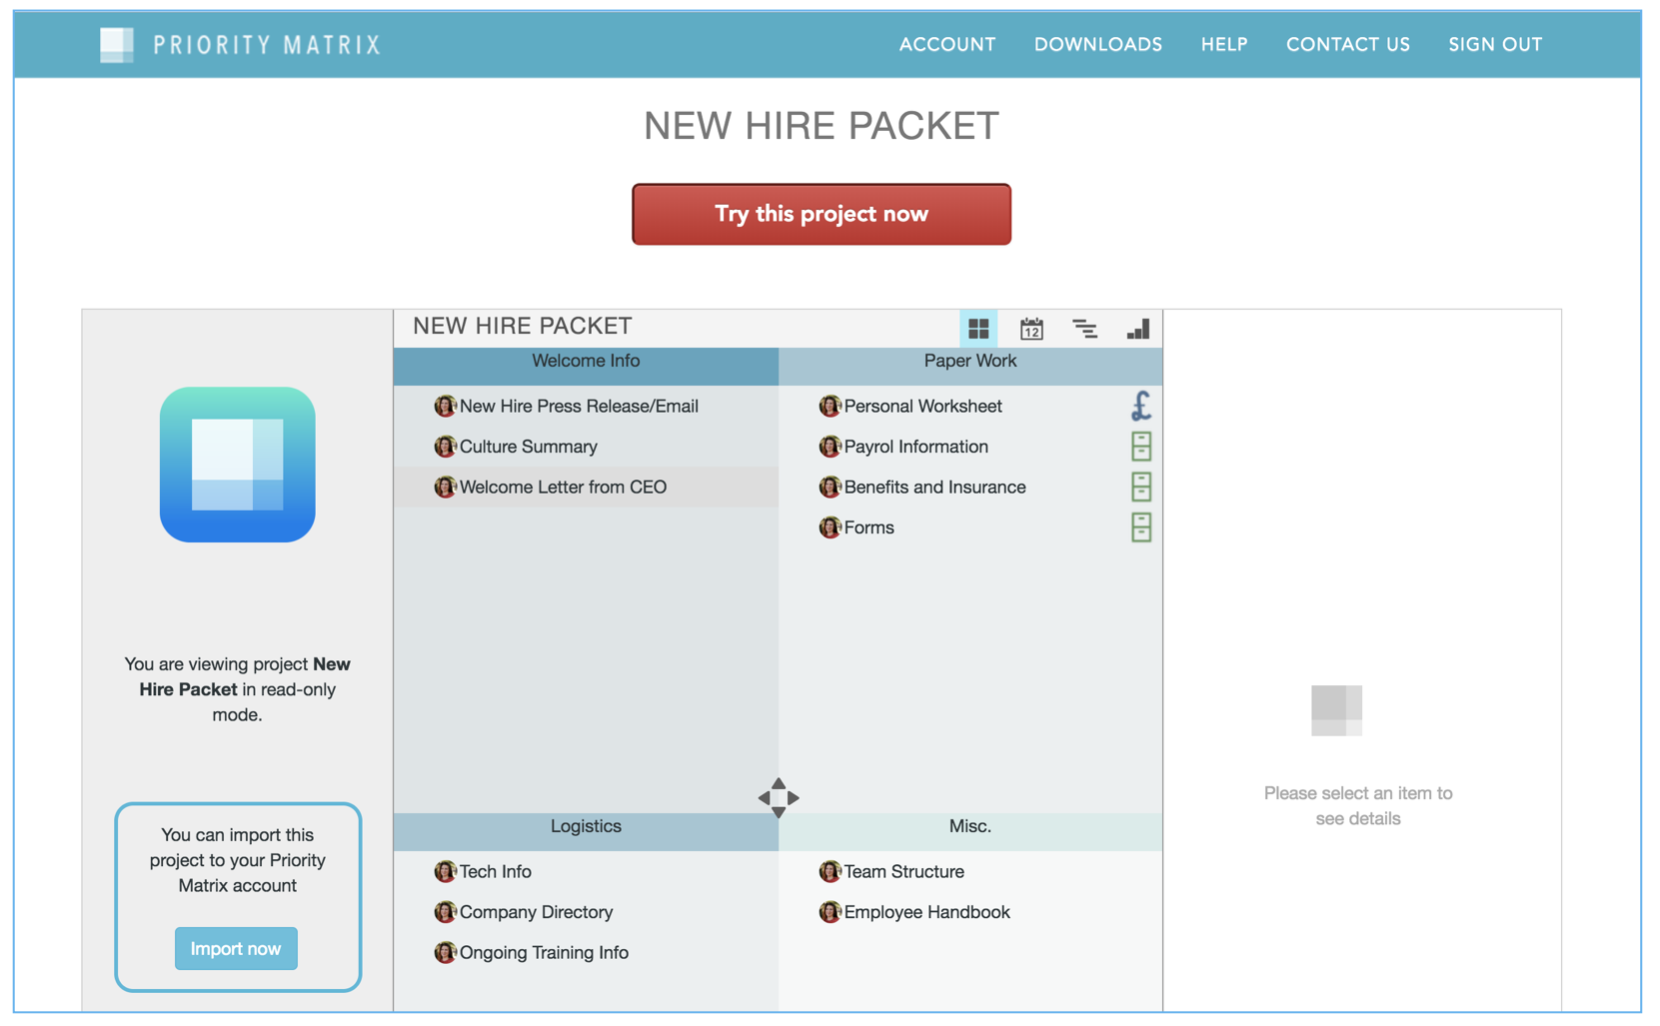The image size is (1660, 1026).
Task: Click the four-arrow quadrant resize handle
Action: (778, 798)
